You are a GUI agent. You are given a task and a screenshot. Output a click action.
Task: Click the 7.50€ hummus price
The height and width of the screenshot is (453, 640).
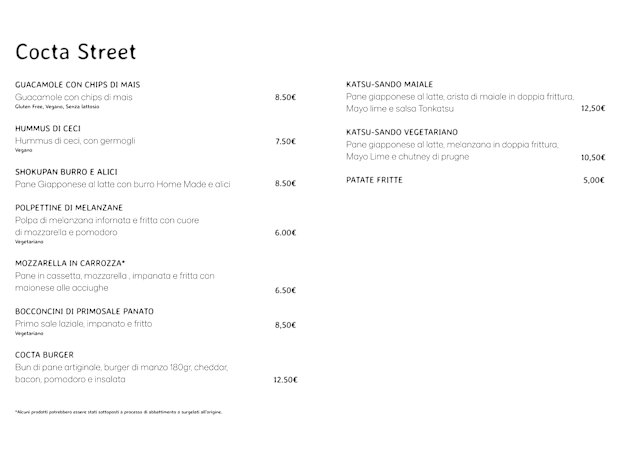[285, 142]
